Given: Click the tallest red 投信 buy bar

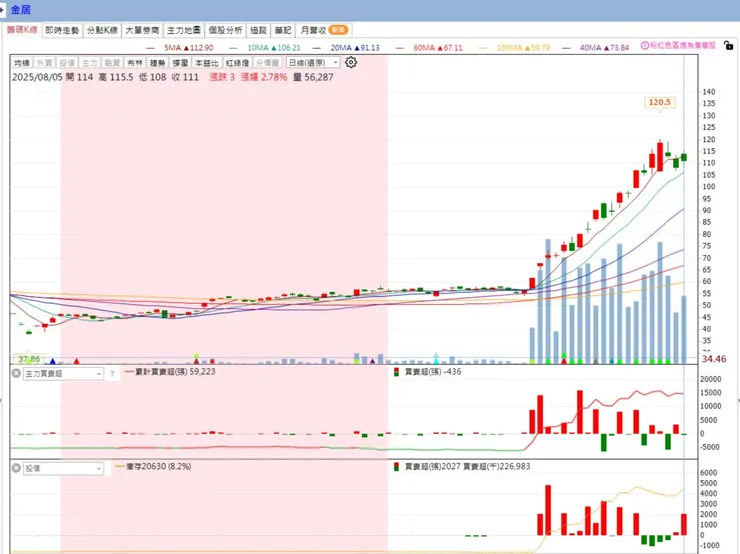Looking at the screenshot, I should [548, 510].
